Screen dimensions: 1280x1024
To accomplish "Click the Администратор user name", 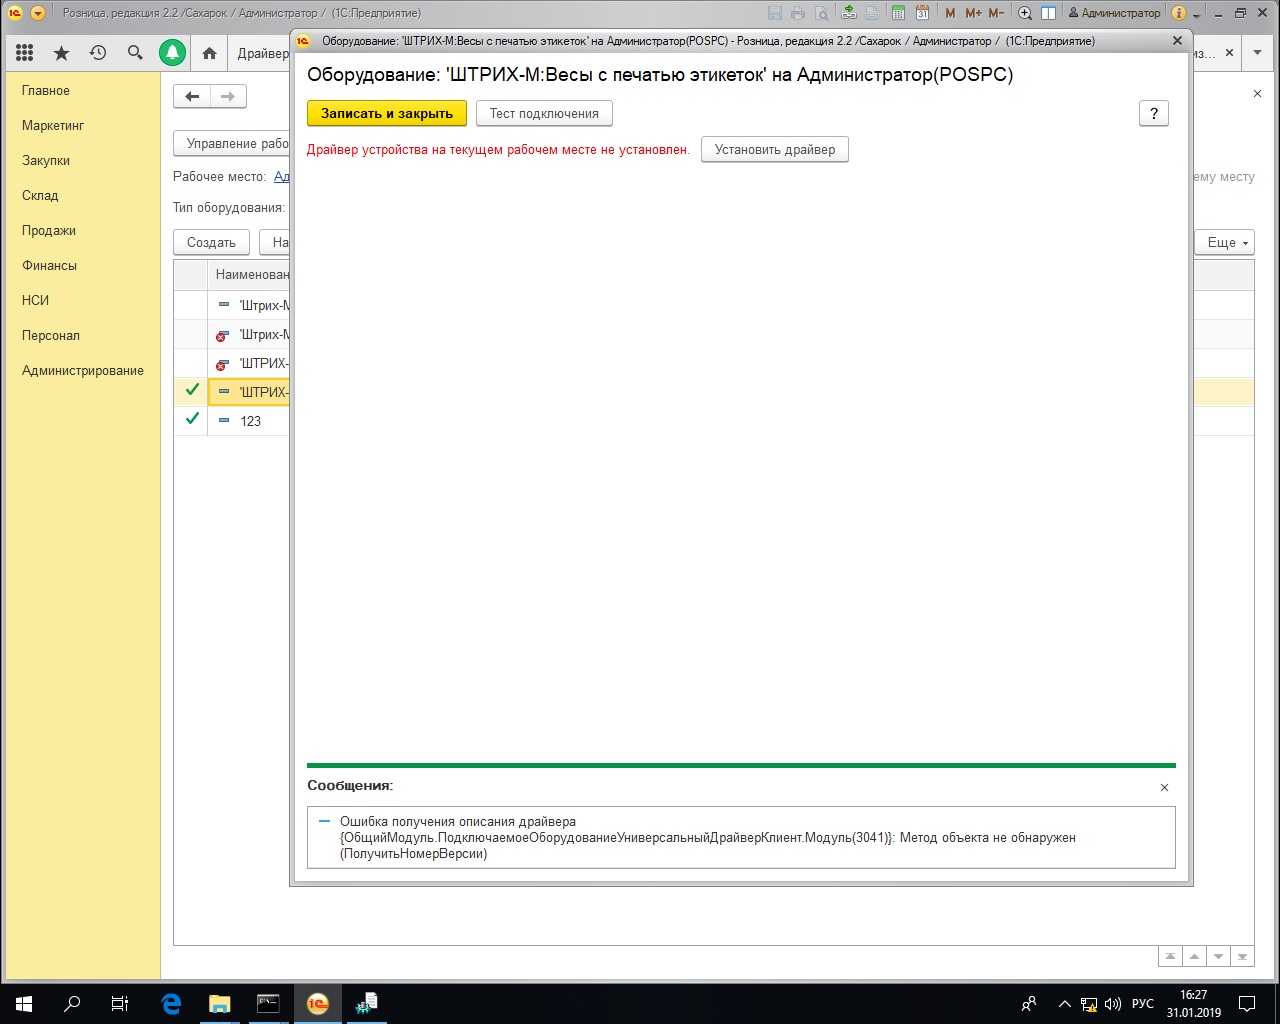I will [x=1115, y=13].
